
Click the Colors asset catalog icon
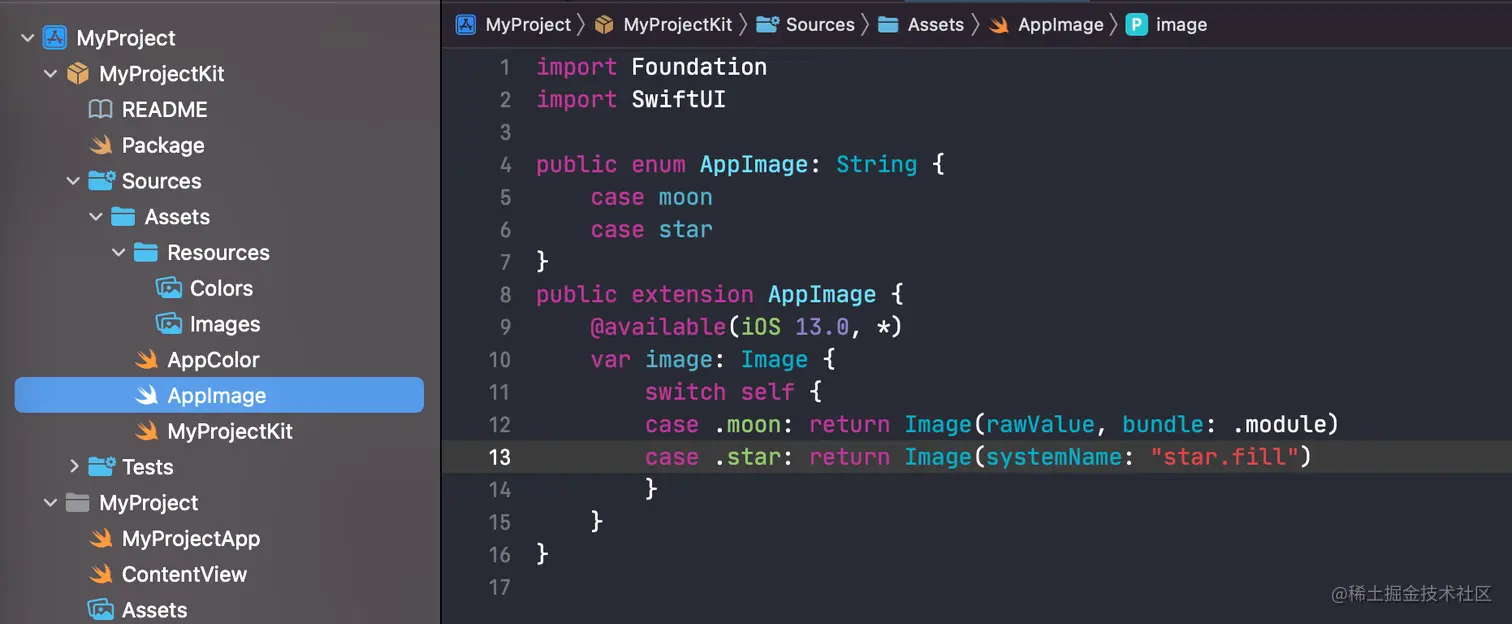[169, 288]
